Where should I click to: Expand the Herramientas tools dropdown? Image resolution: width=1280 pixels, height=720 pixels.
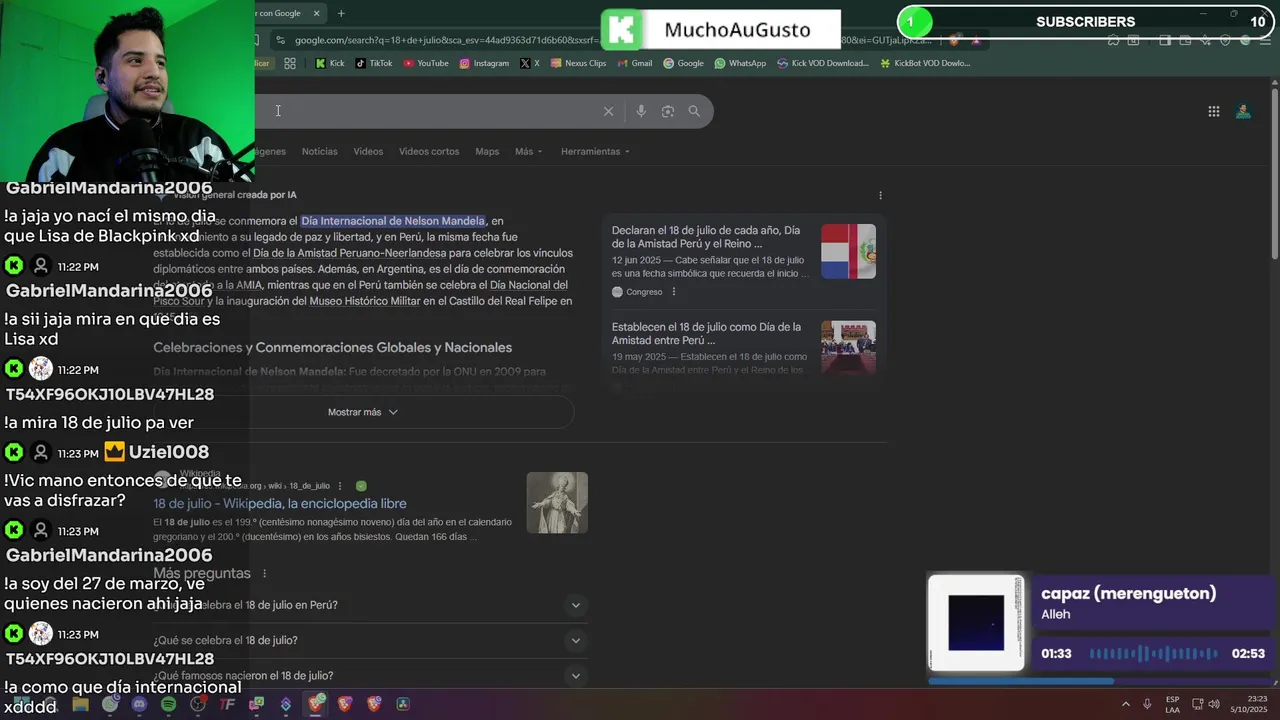pos(595,152)
